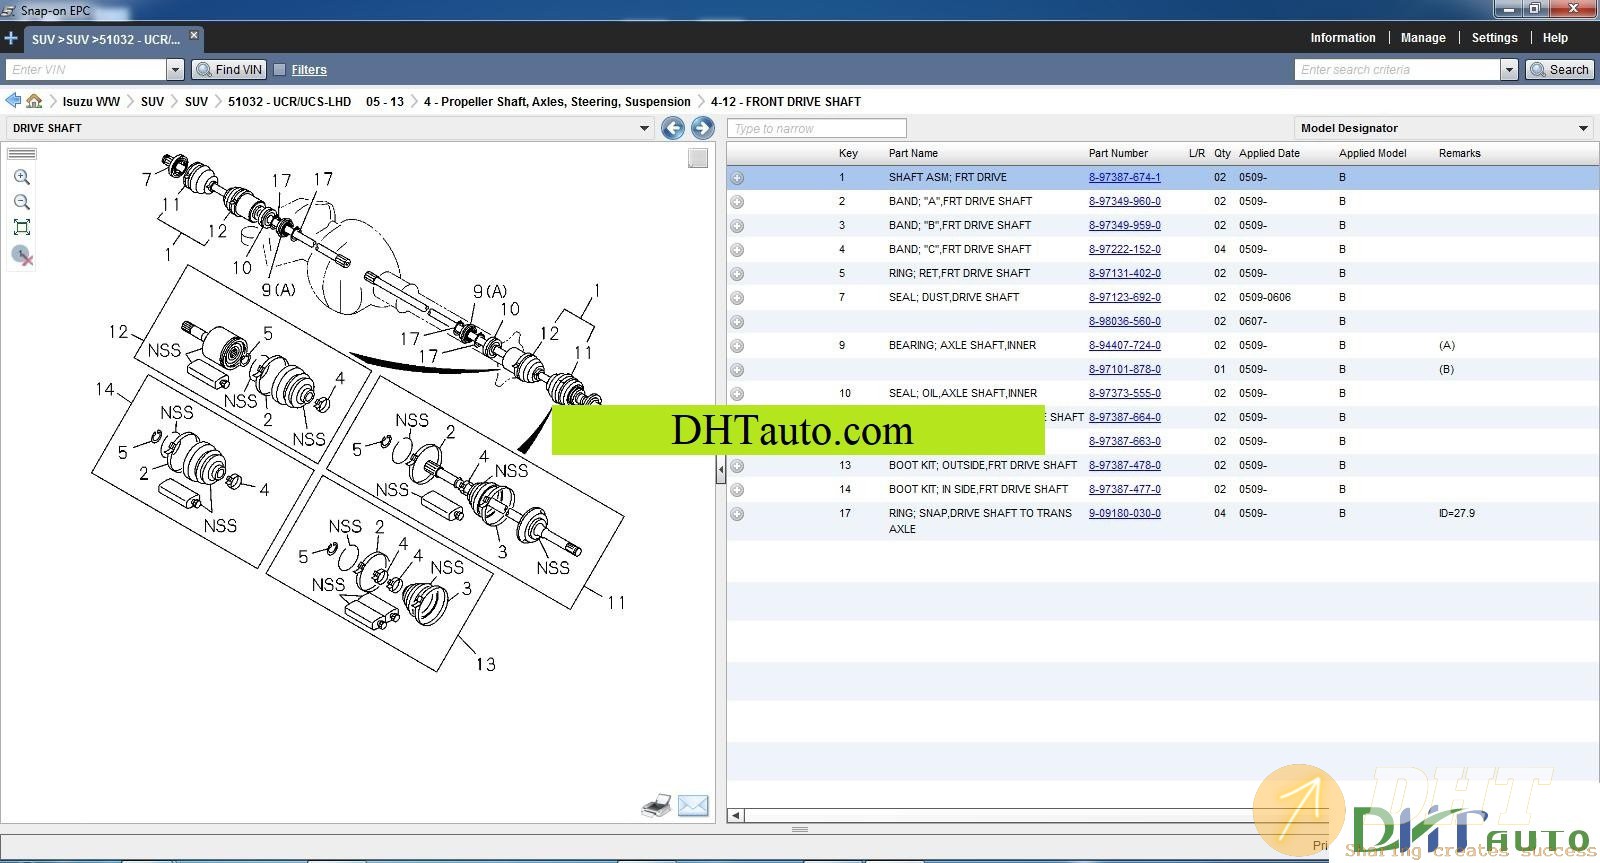Open Settings menu
1600x863 pixels.
click(1494, 38)
